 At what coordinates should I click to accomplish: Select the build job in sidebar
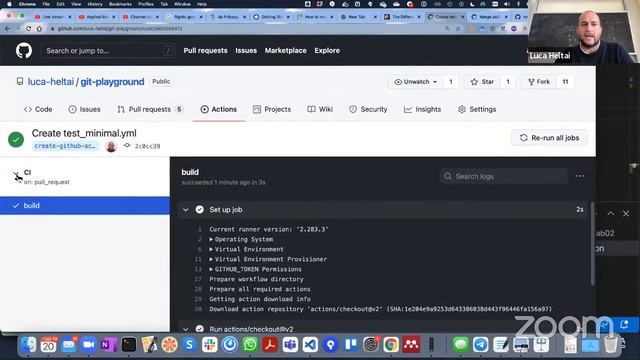pos(85,205)
